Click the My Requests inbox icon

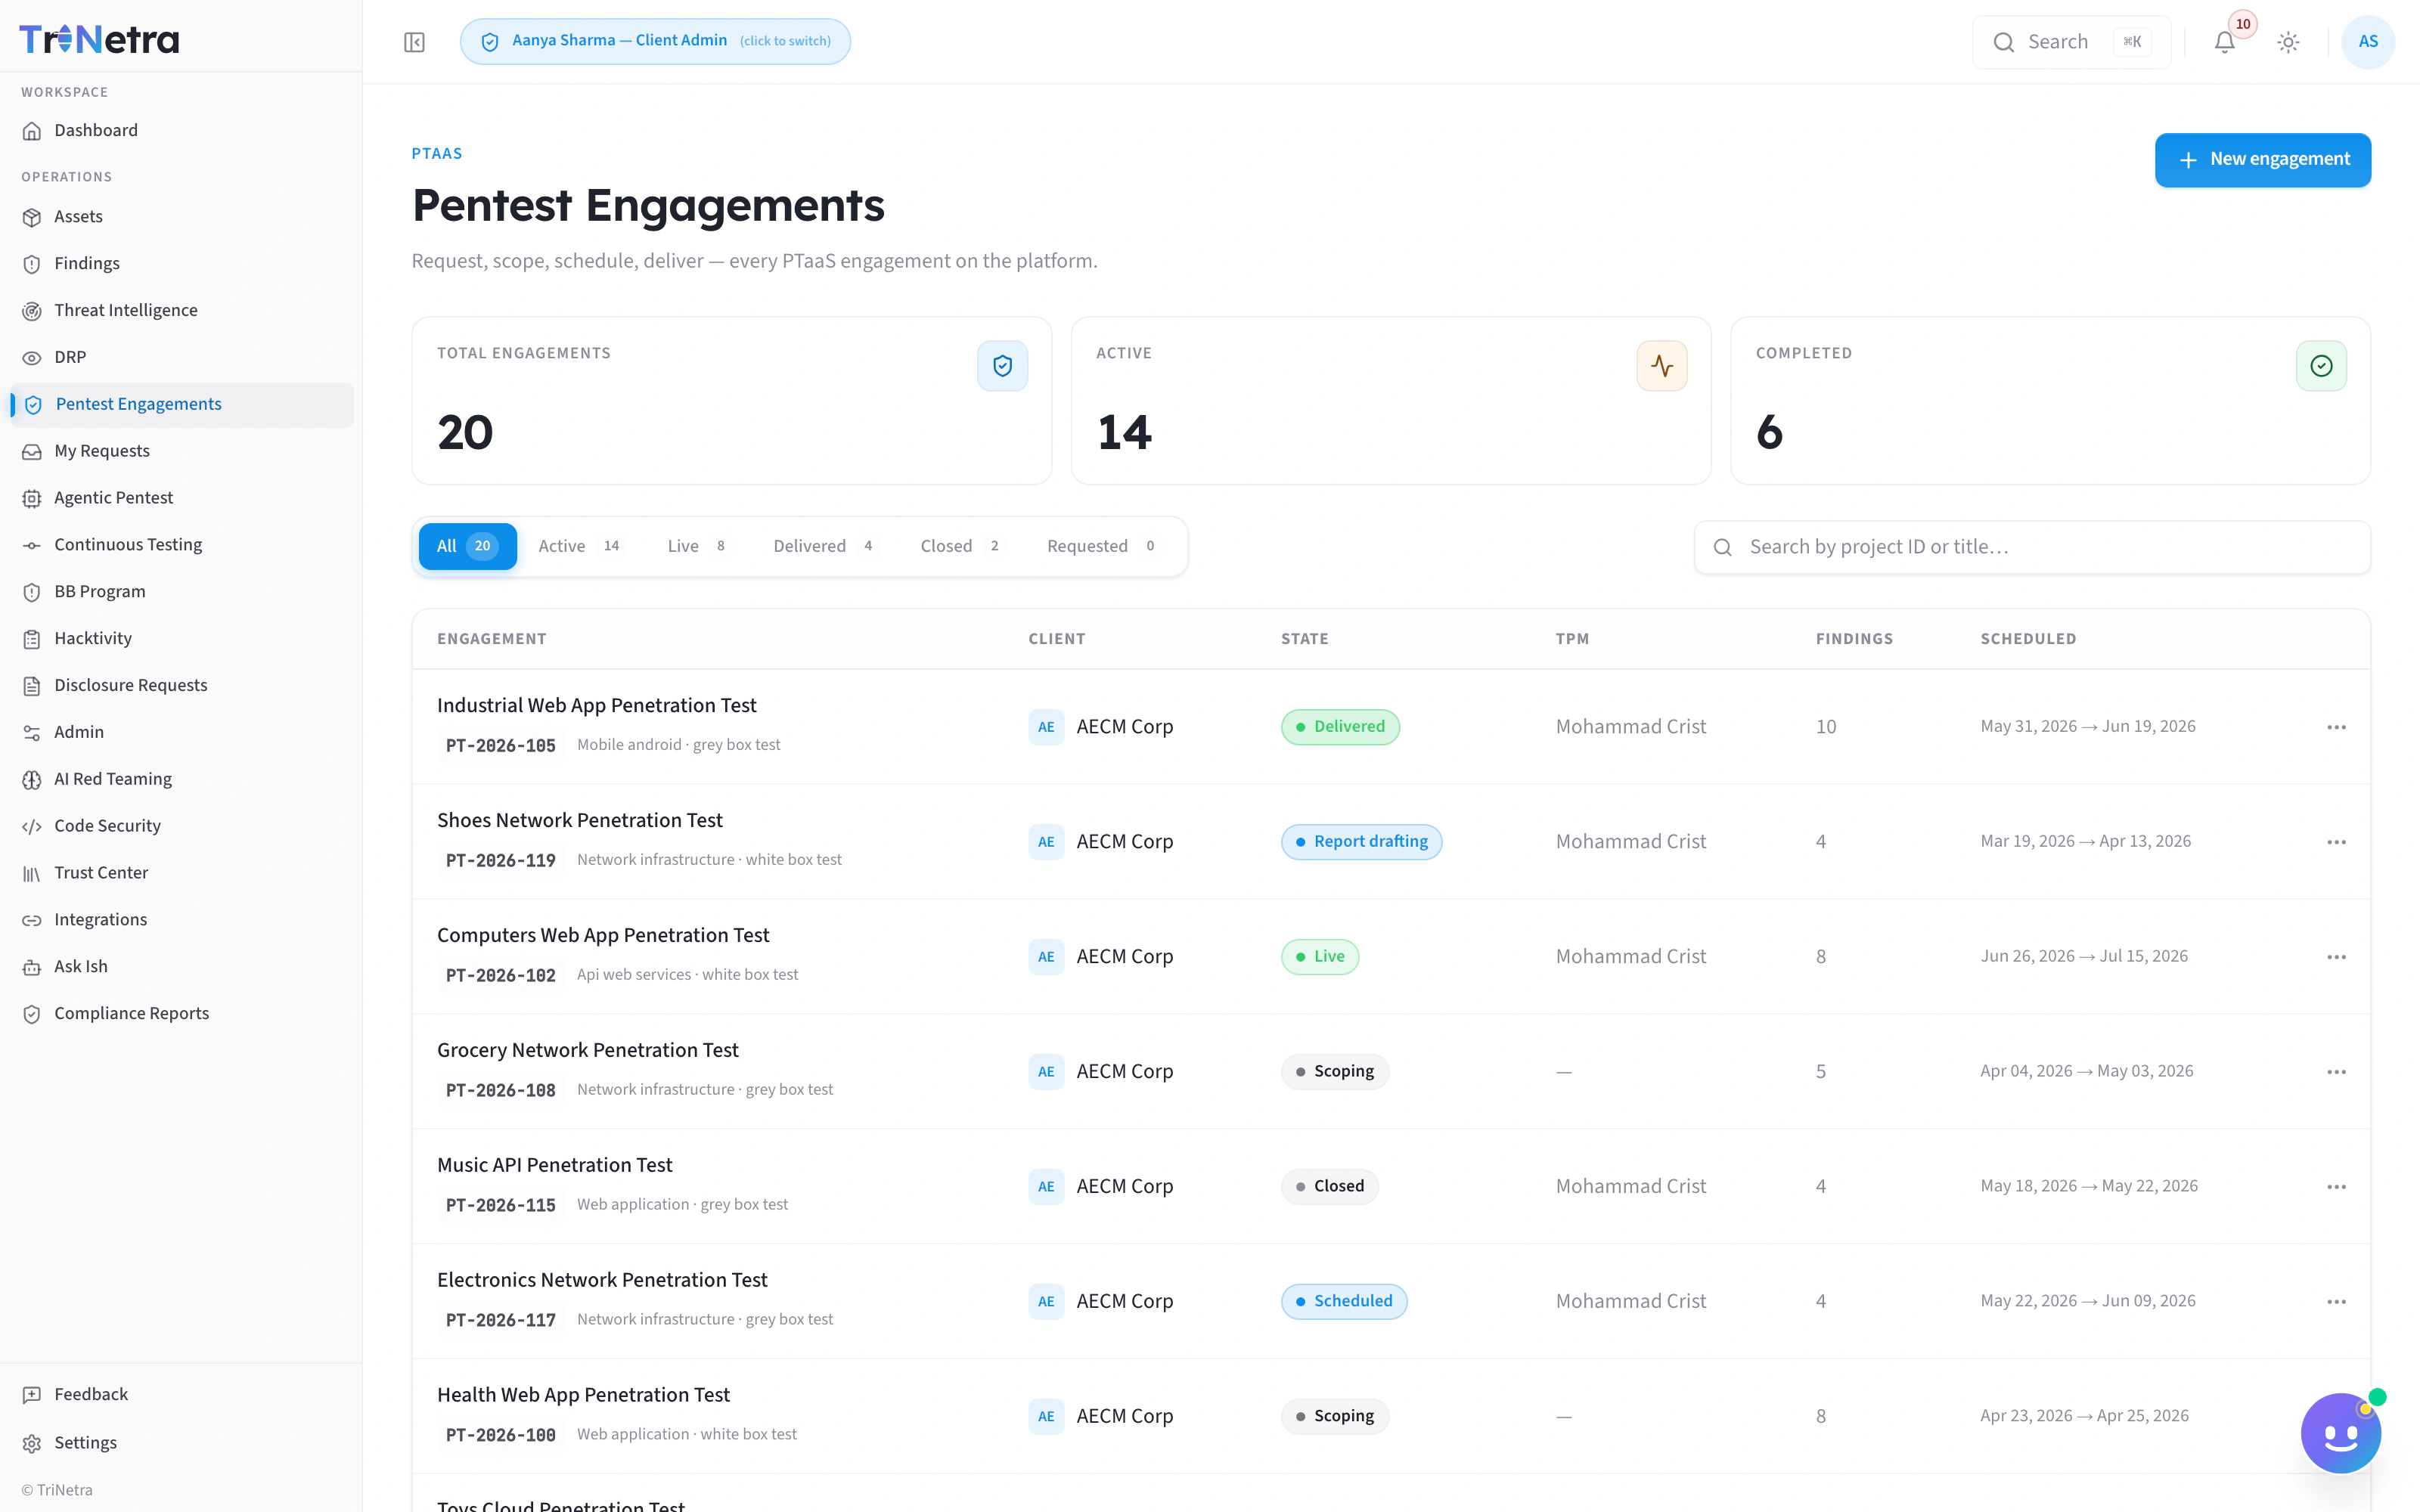(32, 452)
